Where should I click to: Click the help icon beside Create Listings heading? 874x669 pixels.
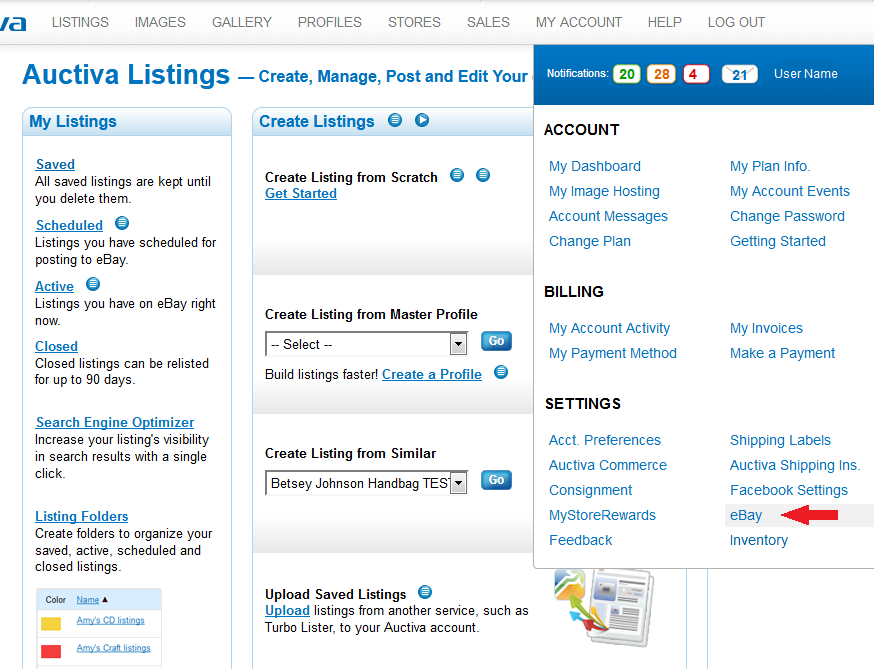(x=395, y=120)
